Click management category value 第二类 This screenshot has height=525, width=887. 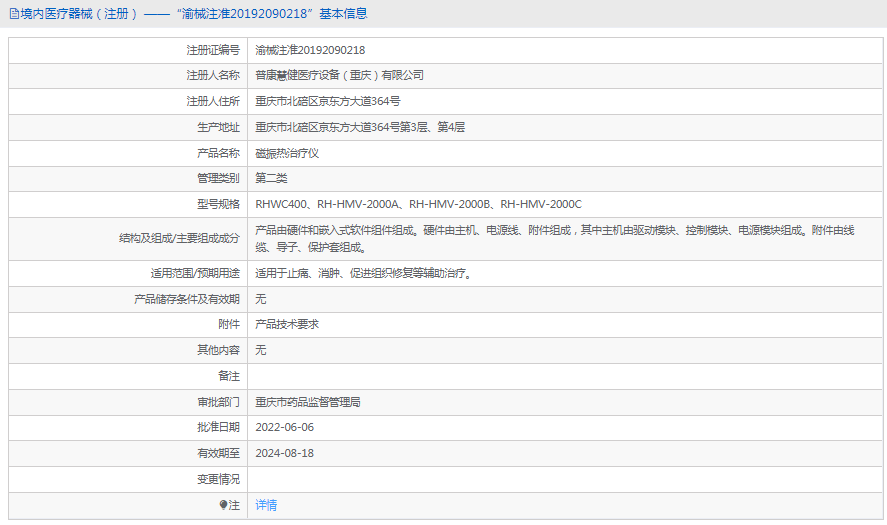[271, 178]
